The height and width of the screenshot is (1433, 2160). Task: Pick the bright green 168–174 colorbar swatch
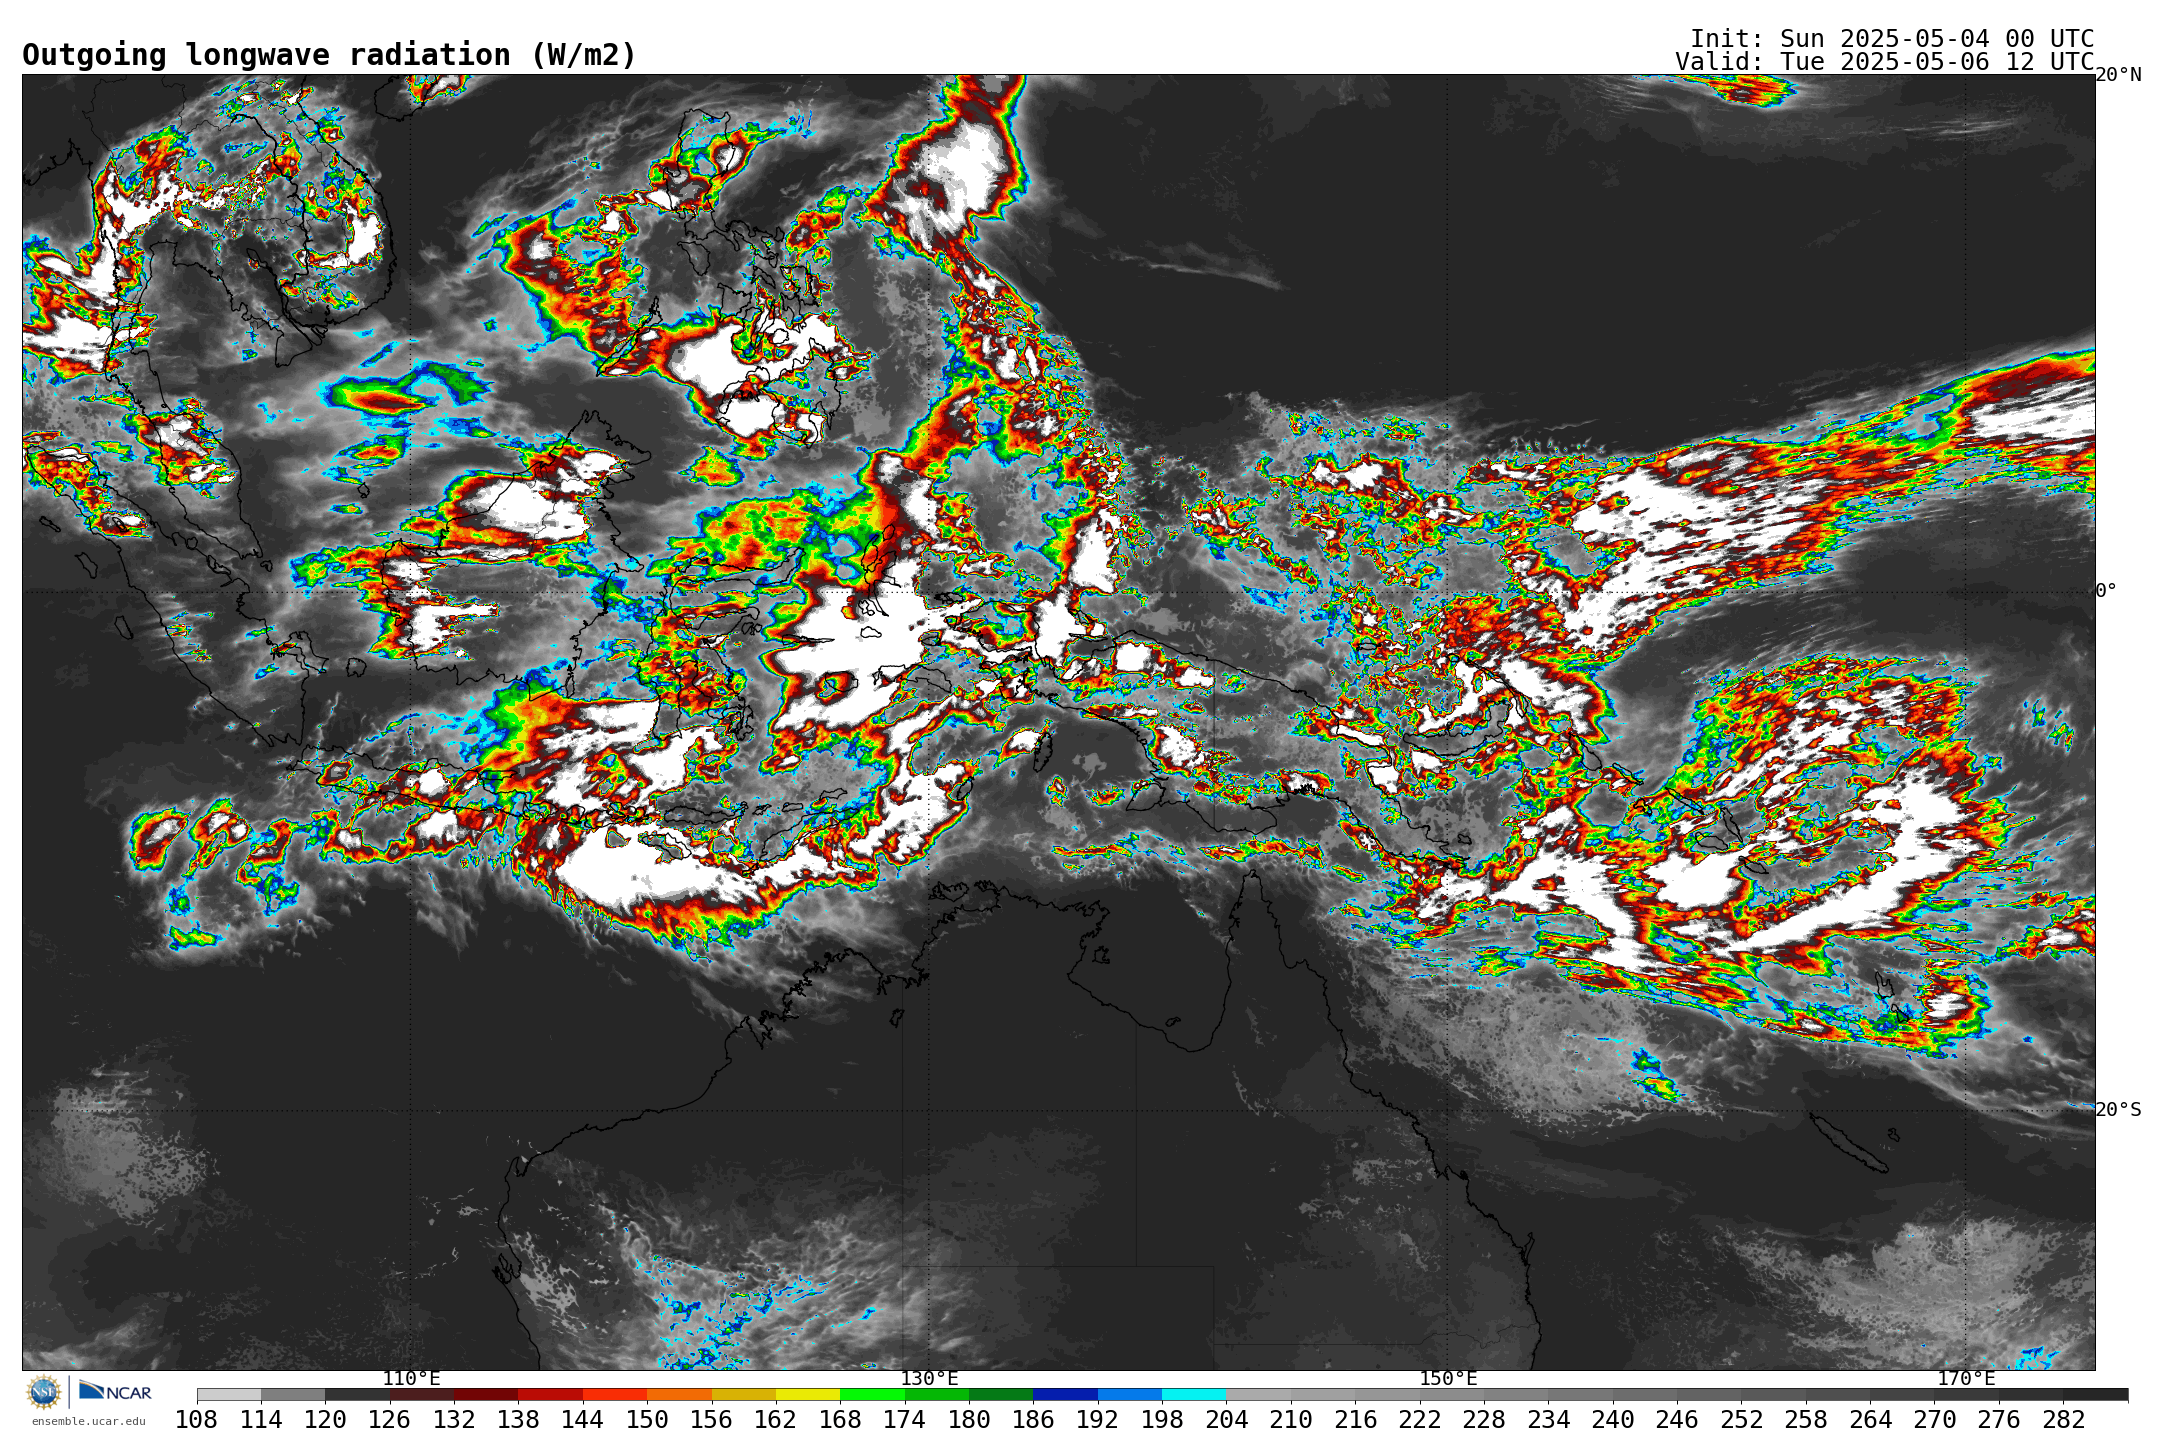tap(872, 1394)
